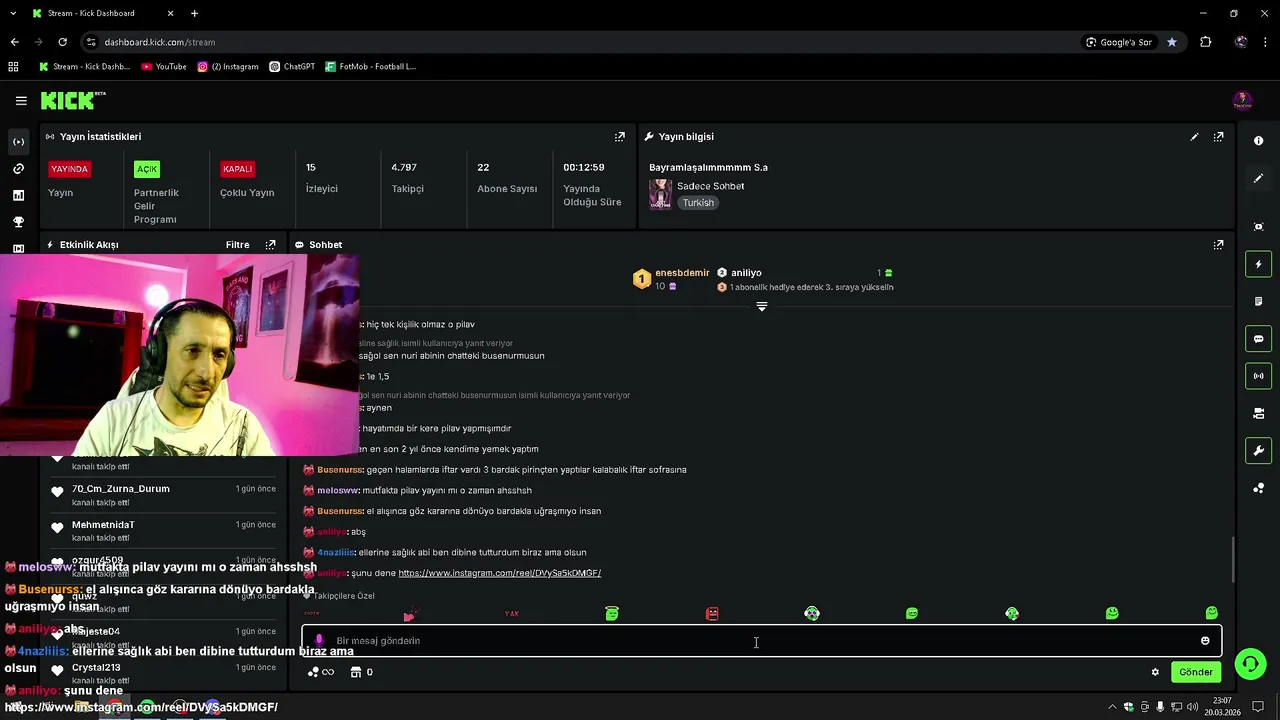The image size is (1280, 720).
Task: Toggle the wrench tools widget in right sidebar
Action: [1258, 451]
